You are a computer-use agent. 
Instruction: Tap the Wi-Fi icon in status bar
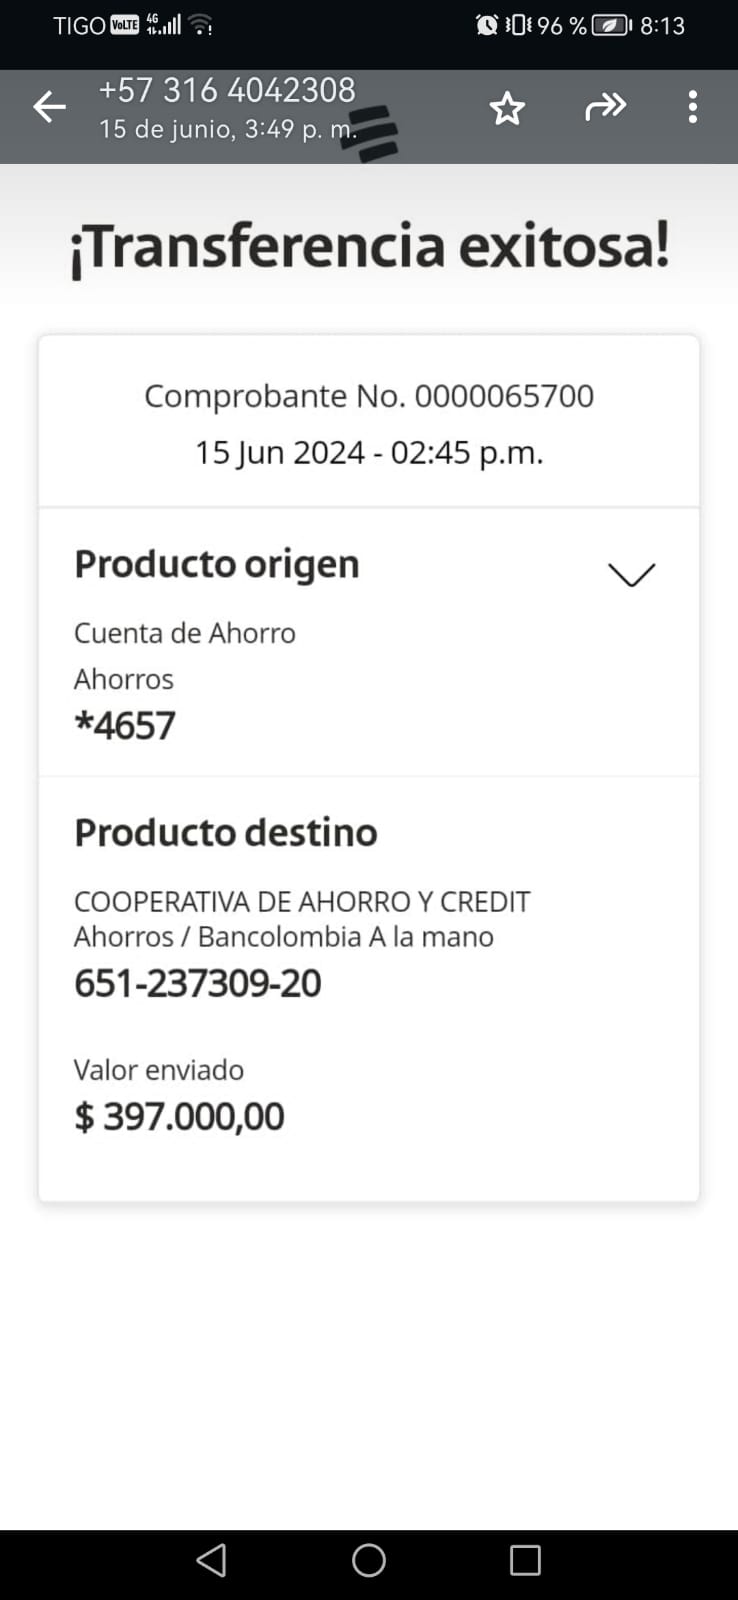[x=201, y=25]
